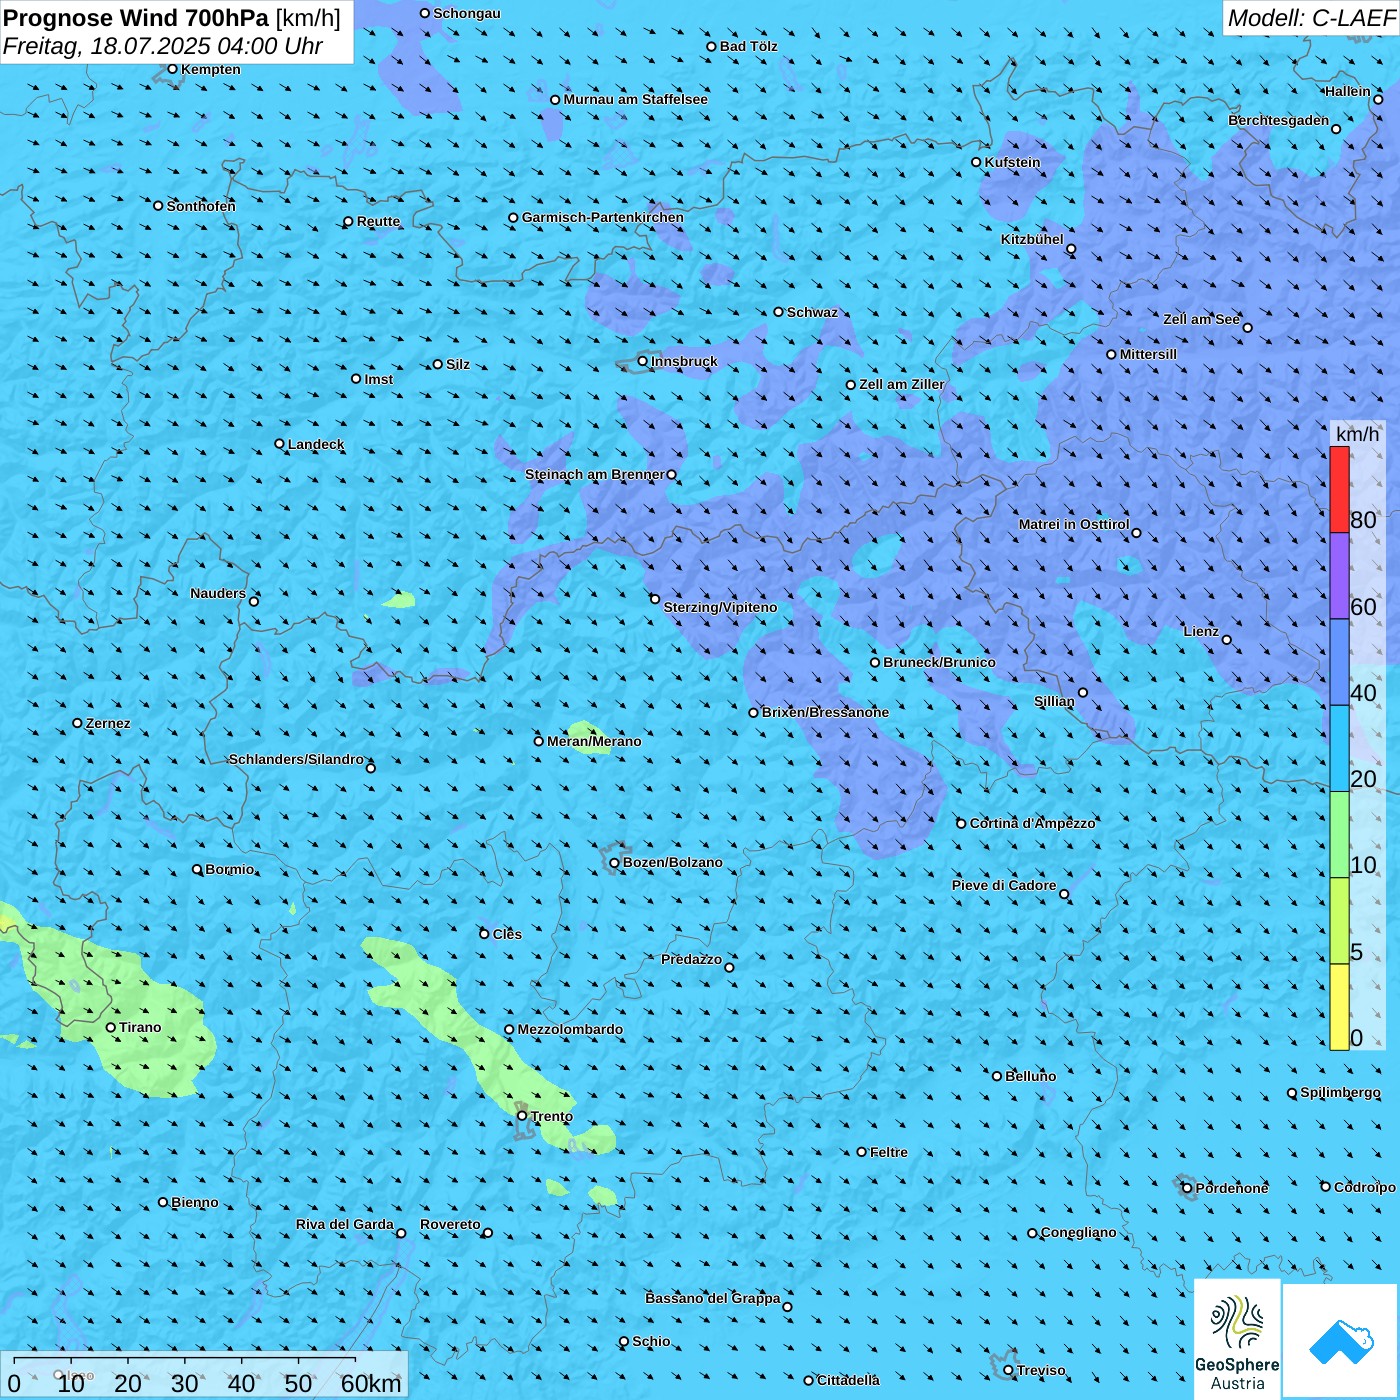
Task: Click the Reutte label
Action: click(378, 221)
